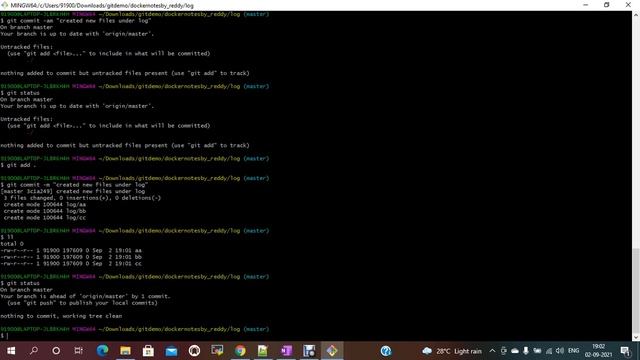Minimize the MINGW64 terminal window
Screen dimensions: 640x360
point(586,5)
